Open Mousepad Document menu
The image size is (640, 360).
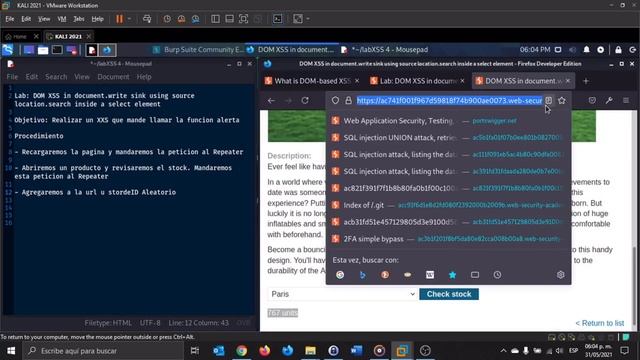[x=113, y=77]
